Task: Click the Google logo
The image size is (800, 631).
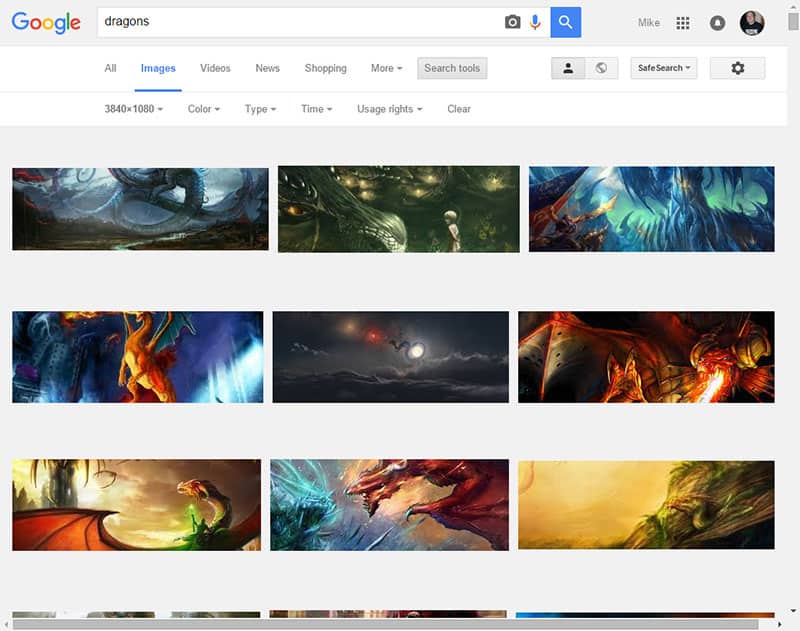Action: coord(46,22)
